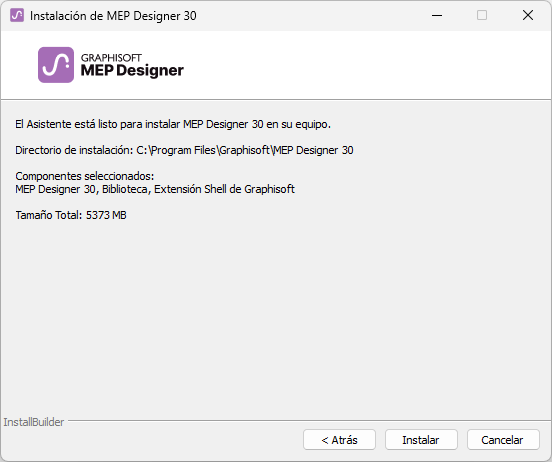Screen dimensions: 552x462
Task: Click the Instalar button
Action: (x=421, y=439)
